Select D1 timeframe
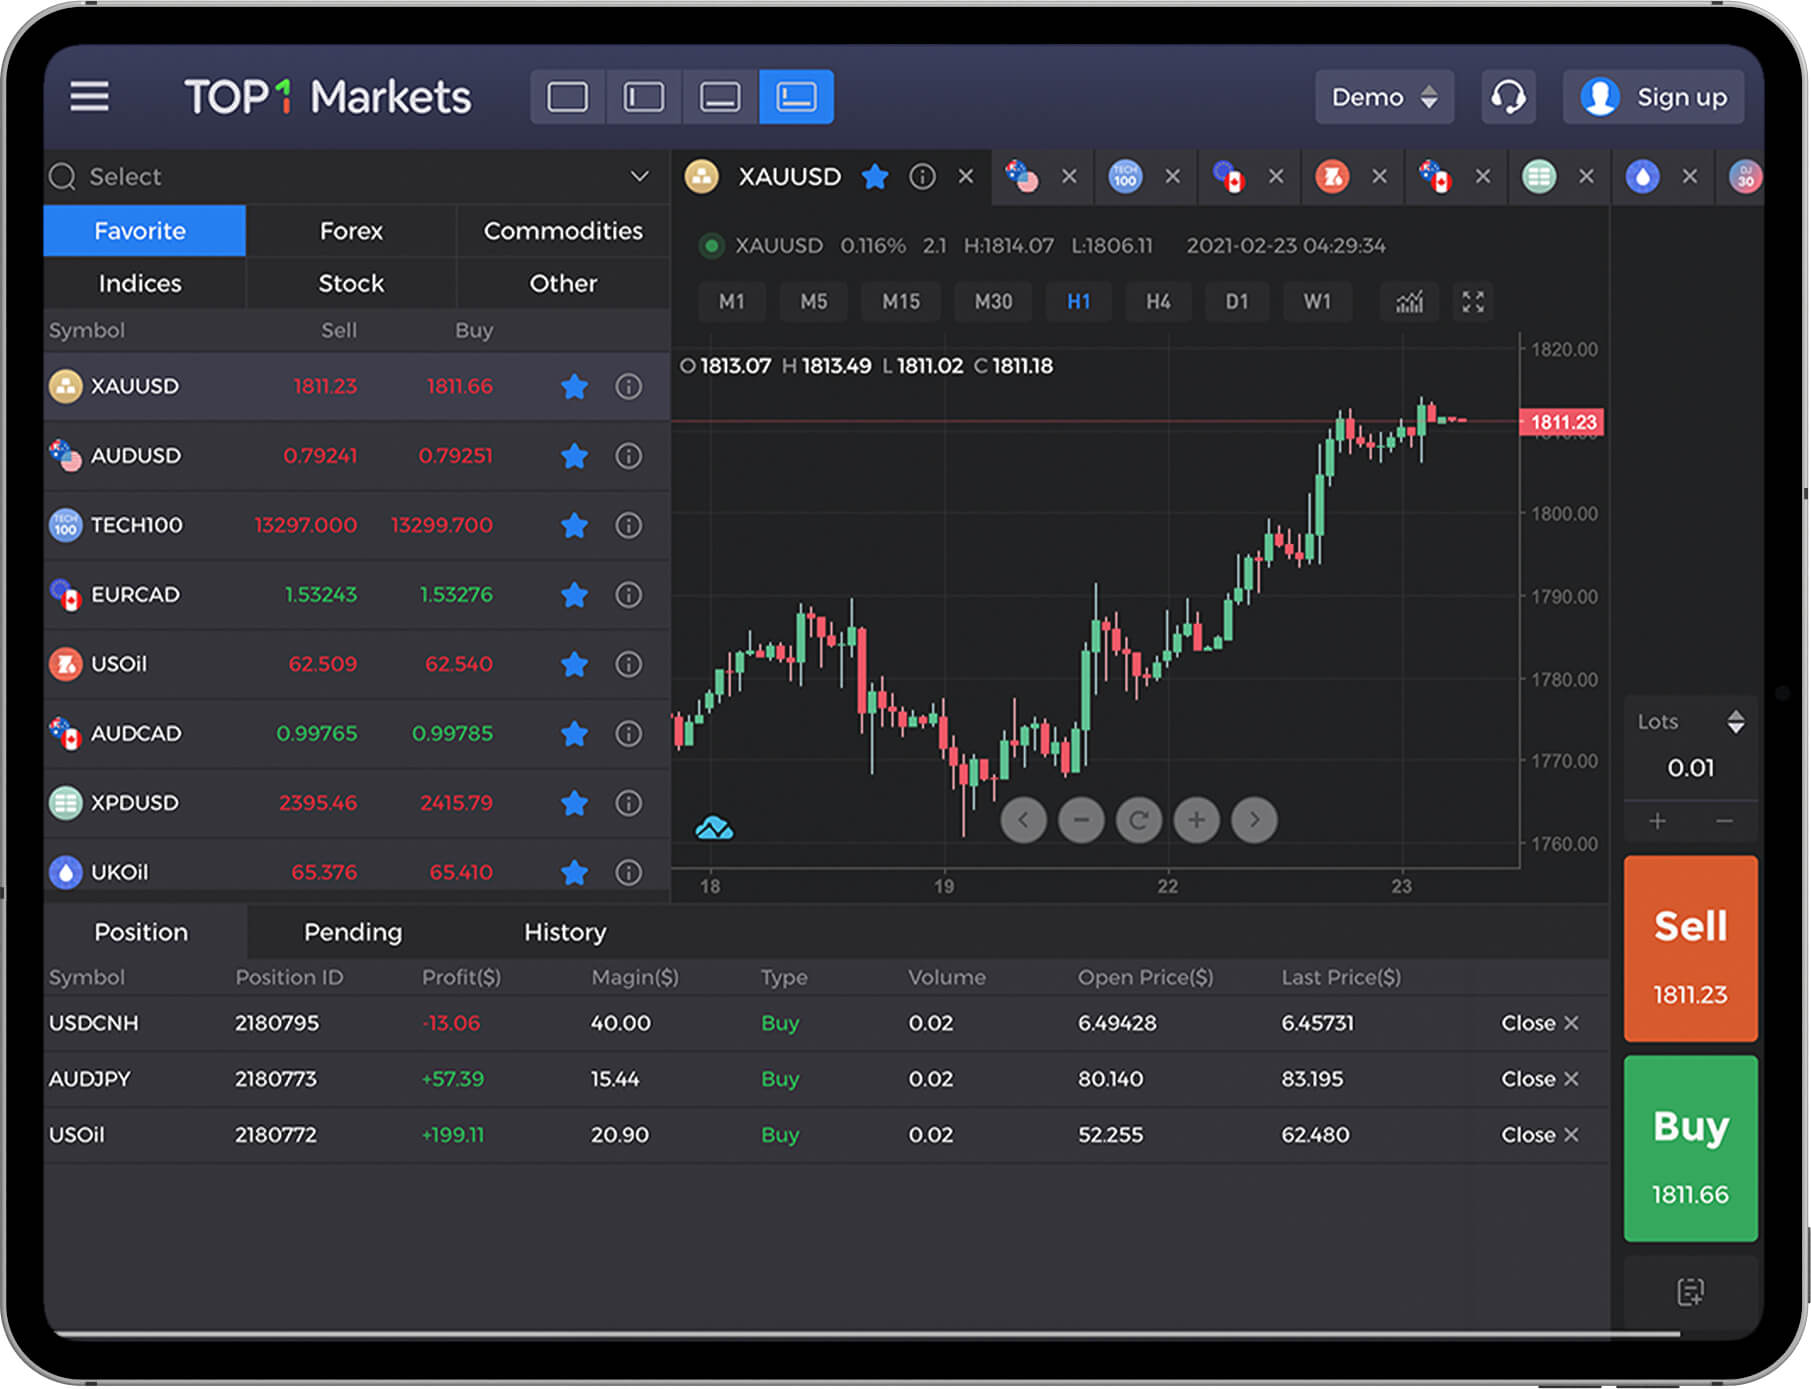This screenshot has width=1811, height=1389. coord(1237,302)
